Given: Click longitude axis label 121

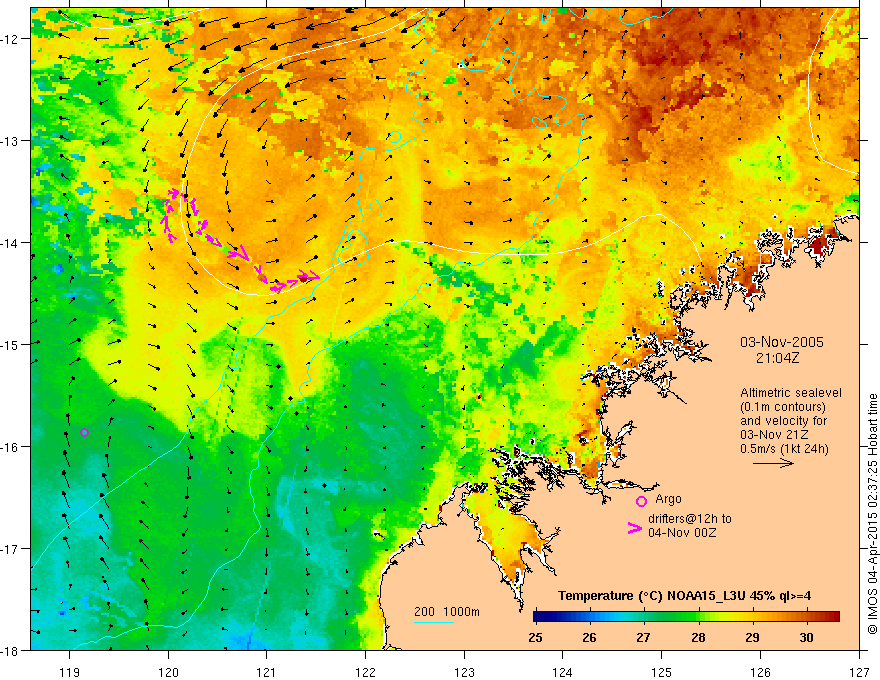Looking at the screenshot, I should pos(267,672).
